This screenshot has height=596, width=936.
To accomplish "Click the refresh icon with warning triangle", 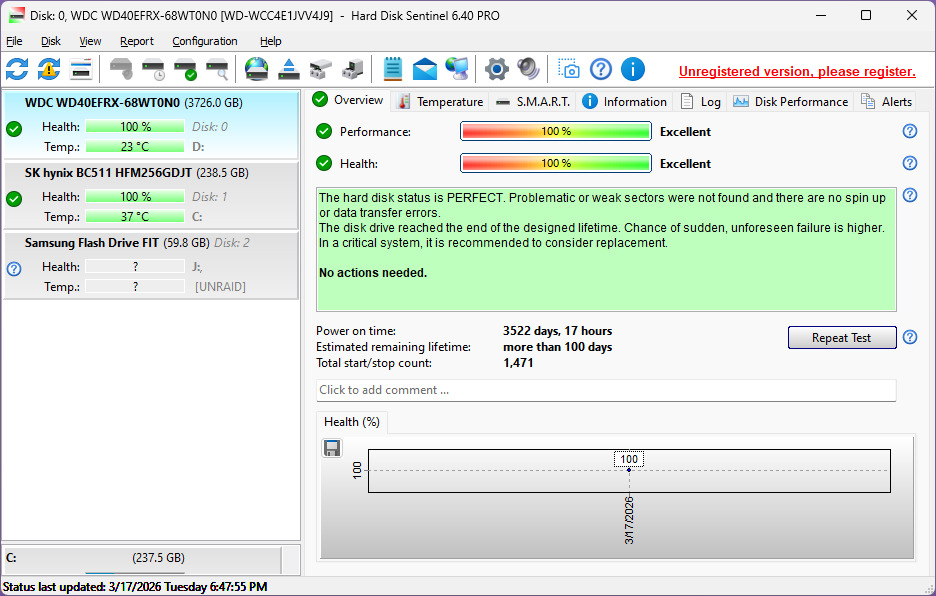I will [49, 69].
